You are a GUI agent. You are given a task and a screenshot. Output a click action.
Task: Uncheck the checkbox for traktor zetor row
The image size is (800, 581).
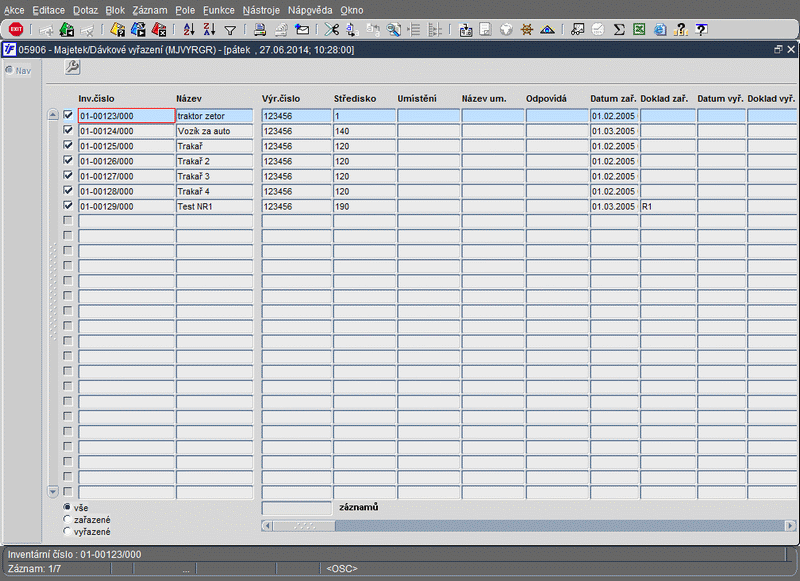68,116
